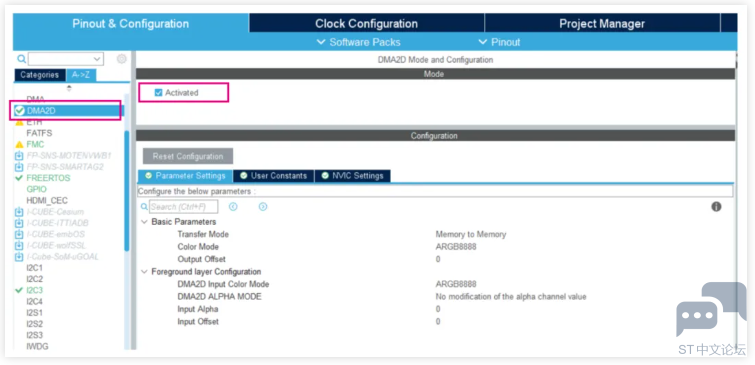Image resolution: width=755 pixels, height=365 pixels.
Task: Open the NVIC Settings tab
Action: [352, 176]
